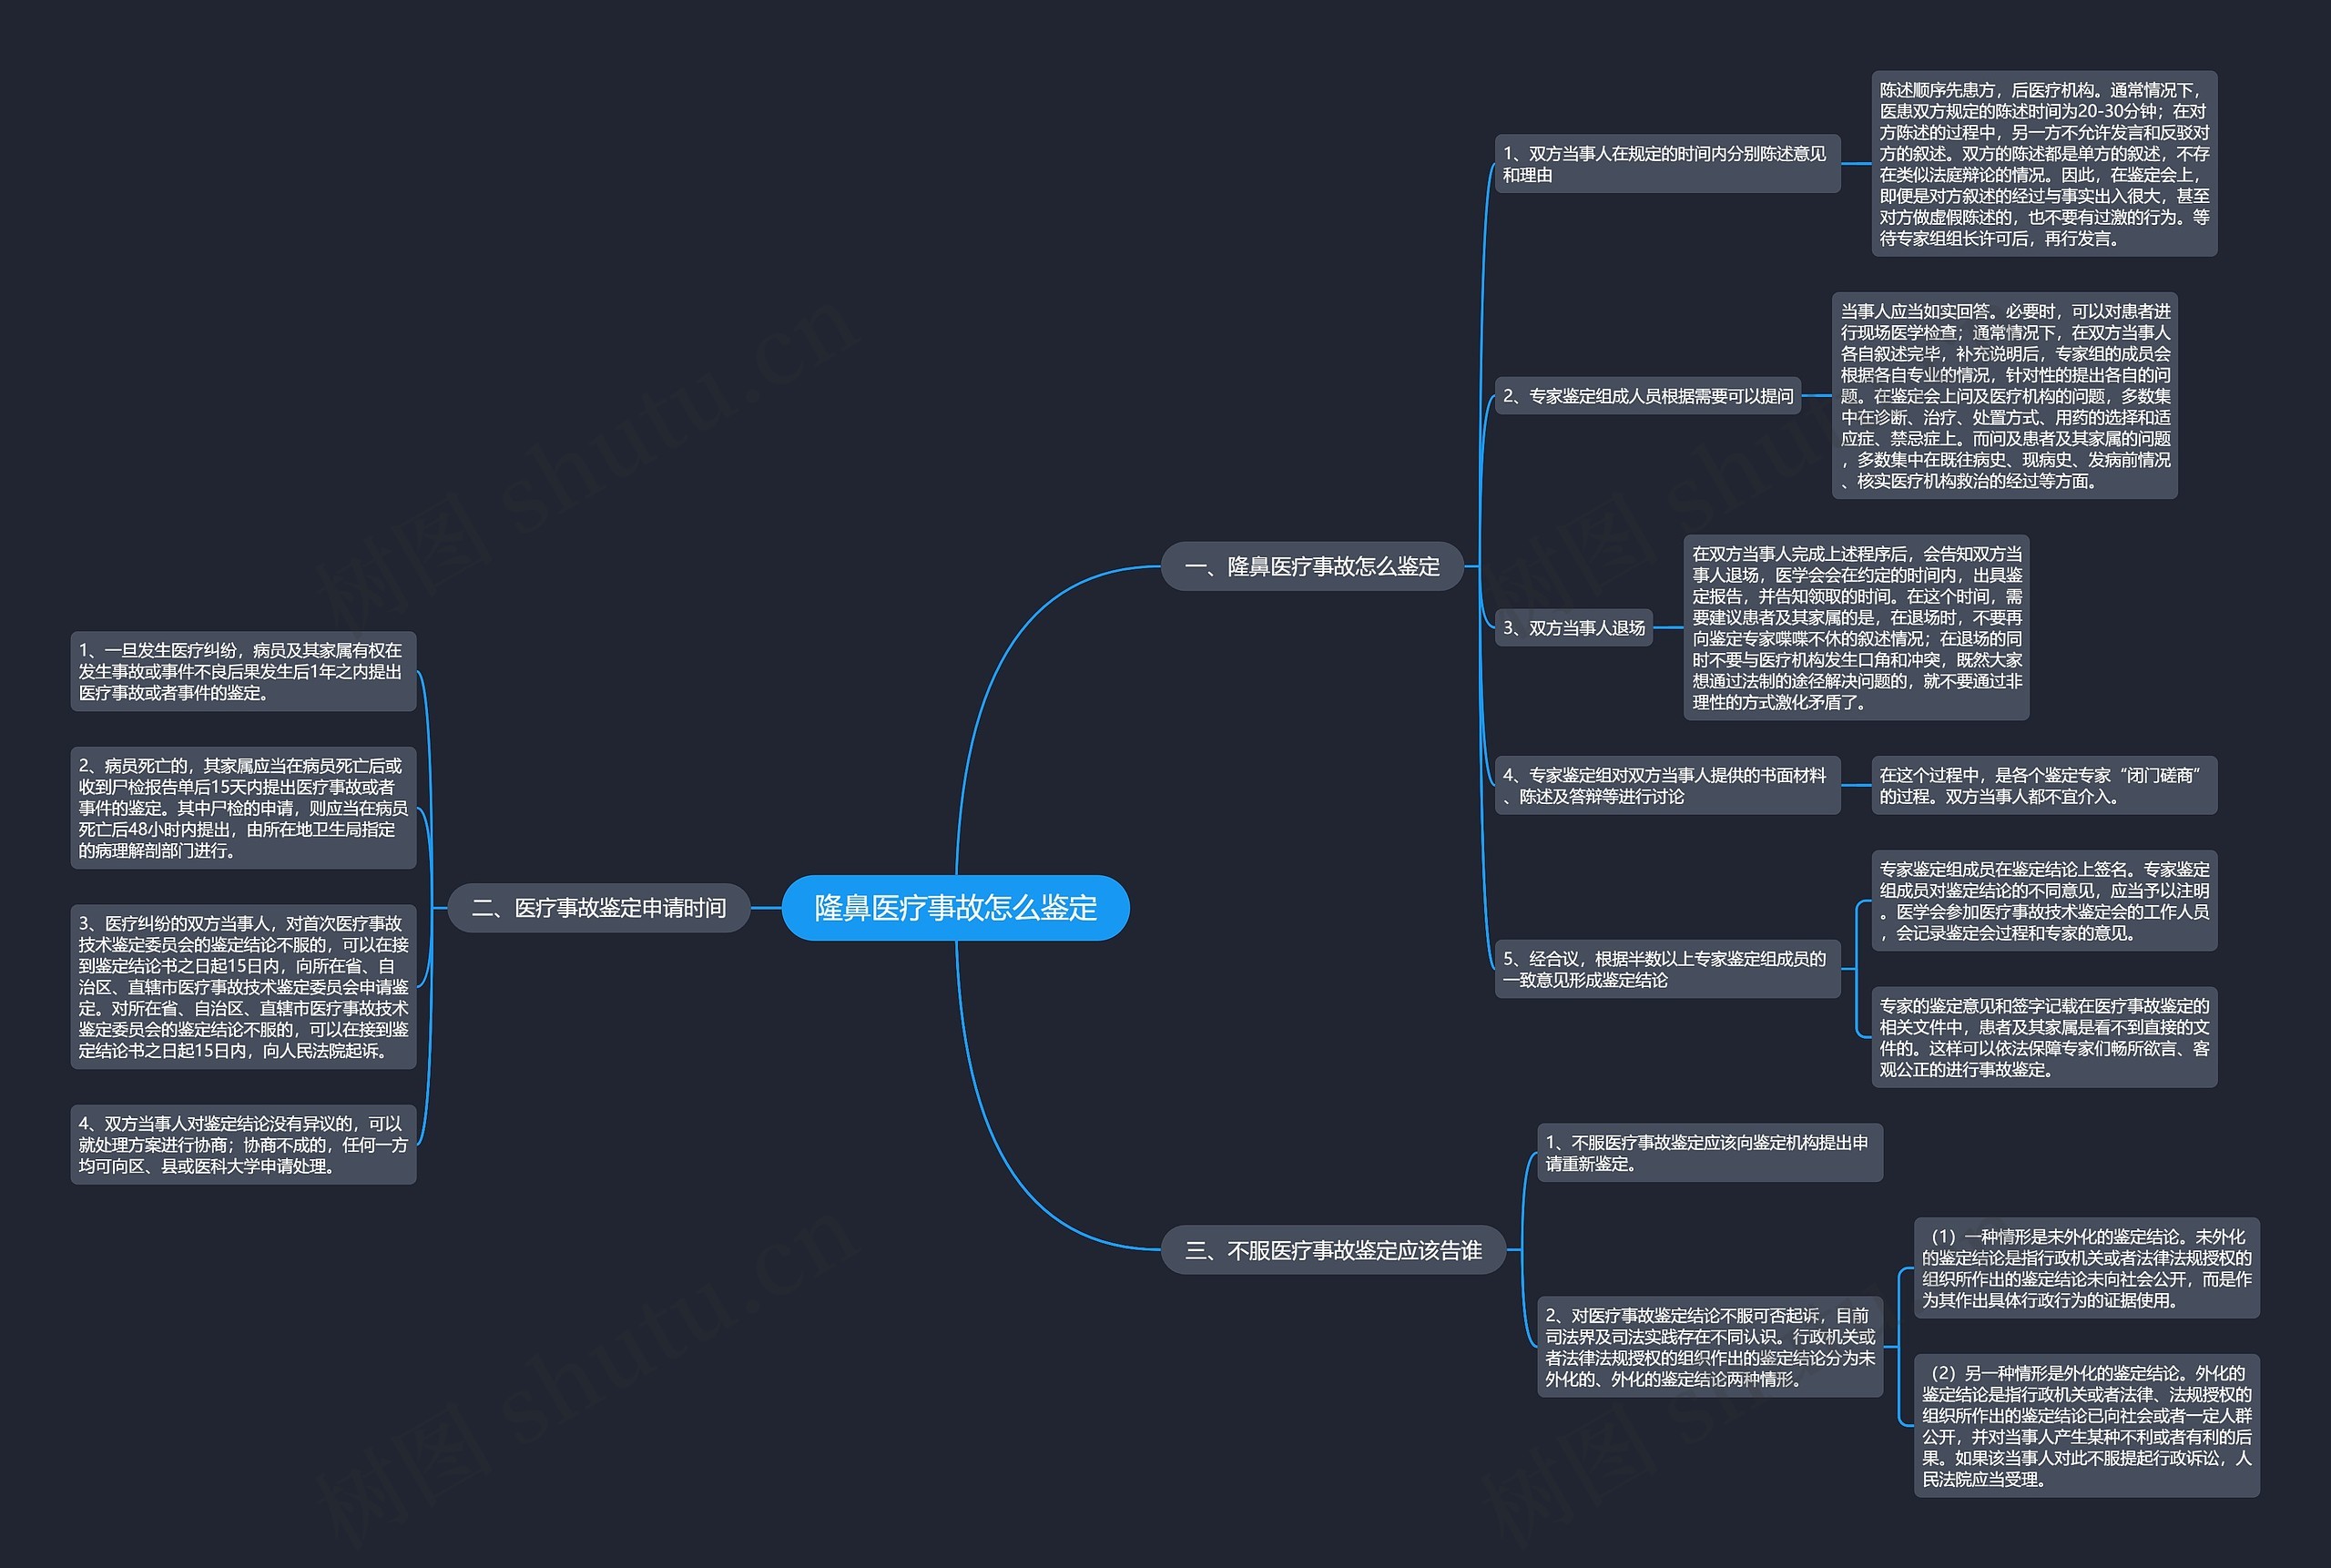Select the central node 隆鼻医疗事故怎么鉴定

click(x=955, y=908)
